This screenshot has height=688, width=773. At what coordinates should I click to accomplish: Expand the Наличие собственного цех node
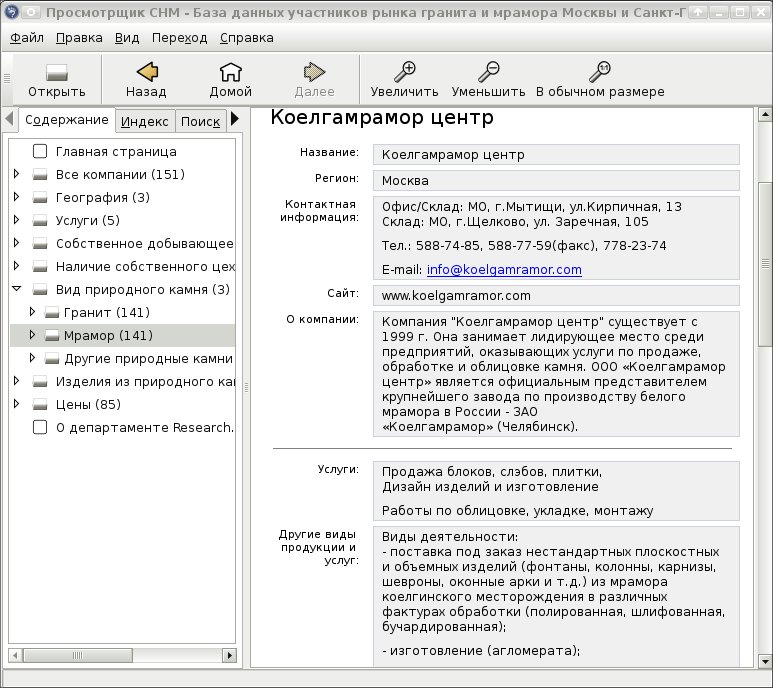[x=16, y=266]
